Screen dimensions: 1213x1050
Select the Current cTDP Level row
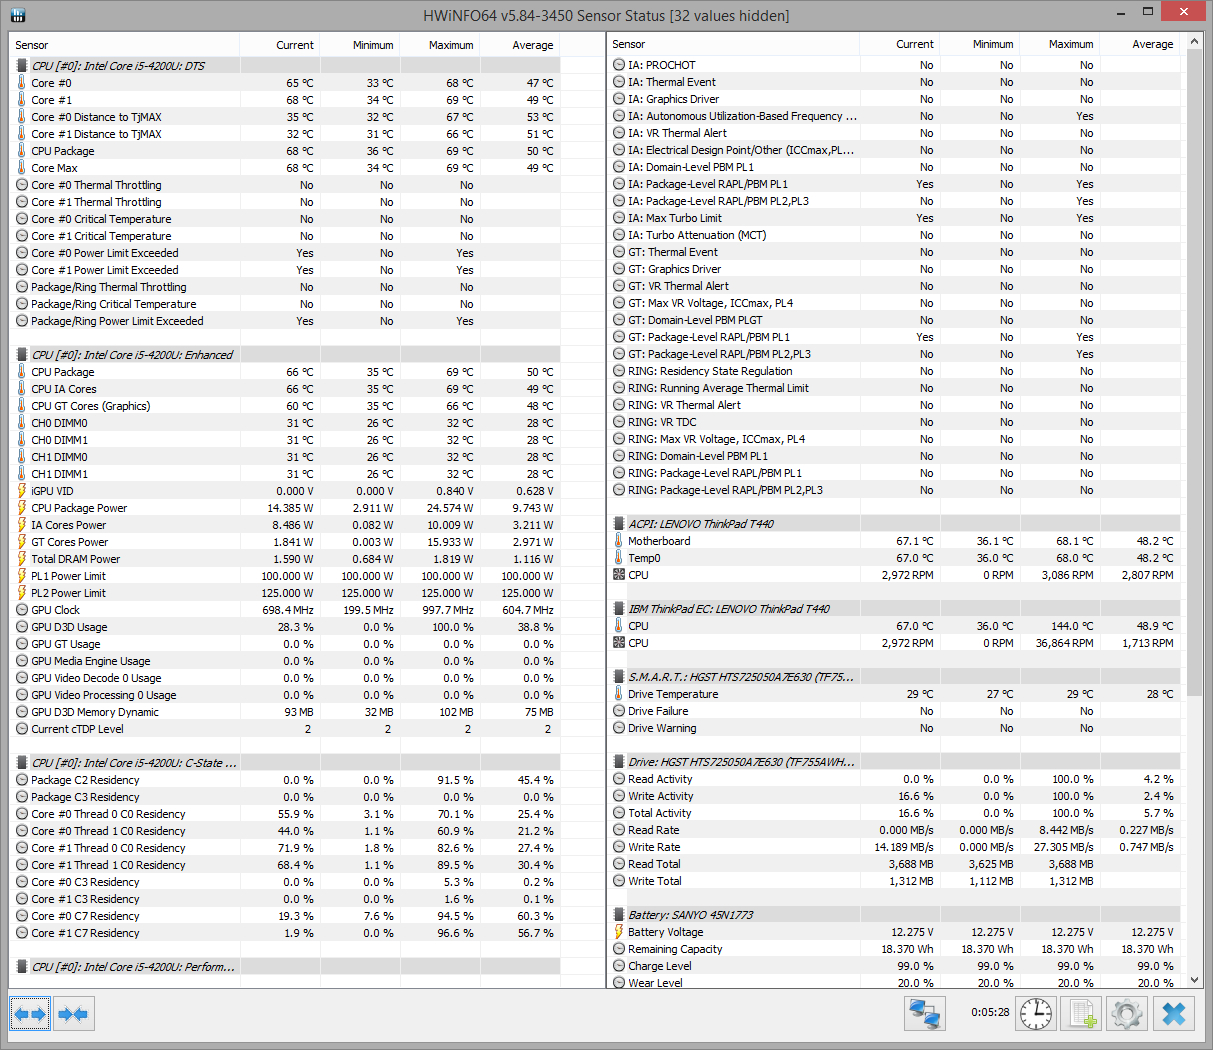point(285,729)
